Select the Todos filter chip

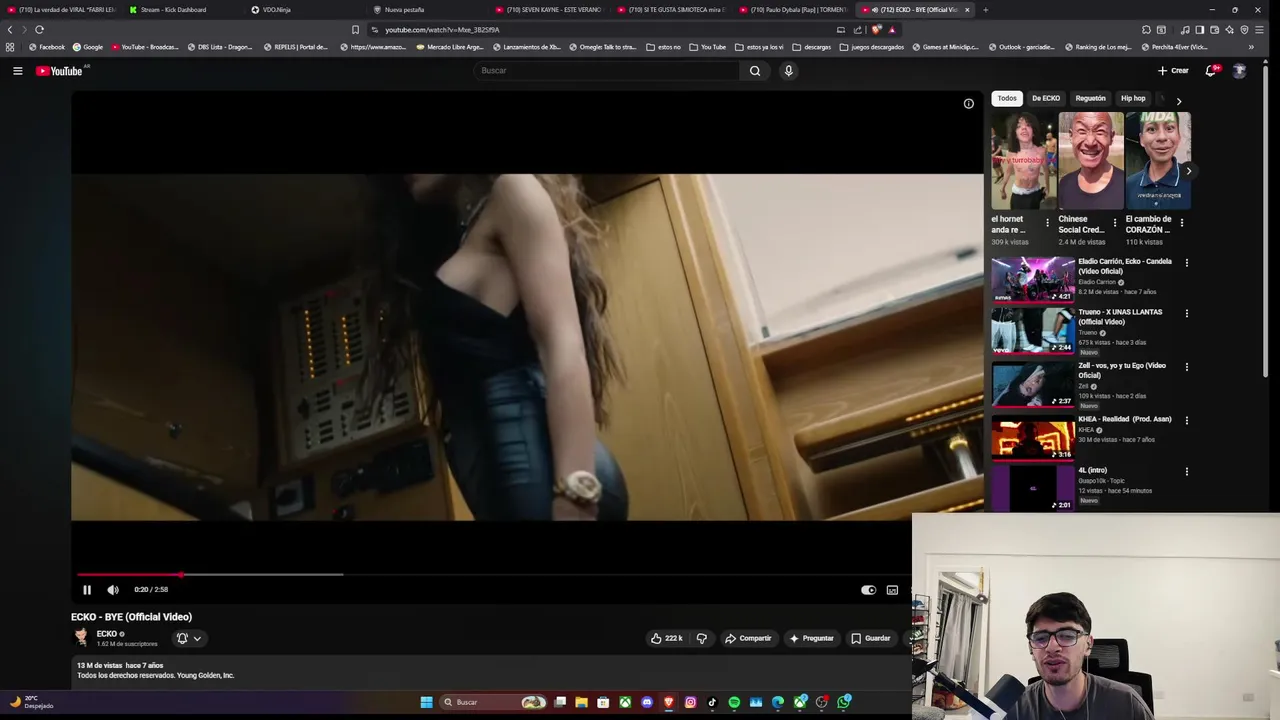1007,98
